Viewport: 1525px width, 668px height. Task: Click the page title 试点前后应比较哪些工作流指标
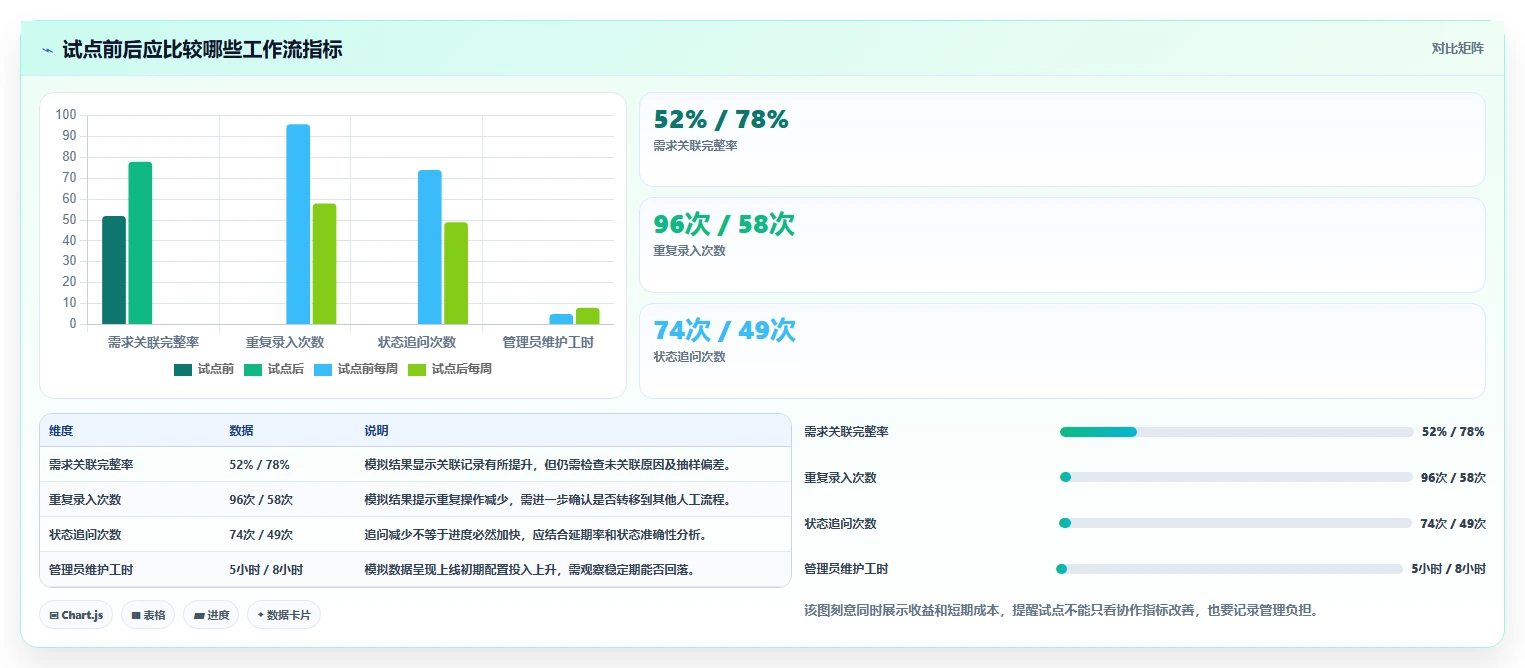[x=202, y=49]
